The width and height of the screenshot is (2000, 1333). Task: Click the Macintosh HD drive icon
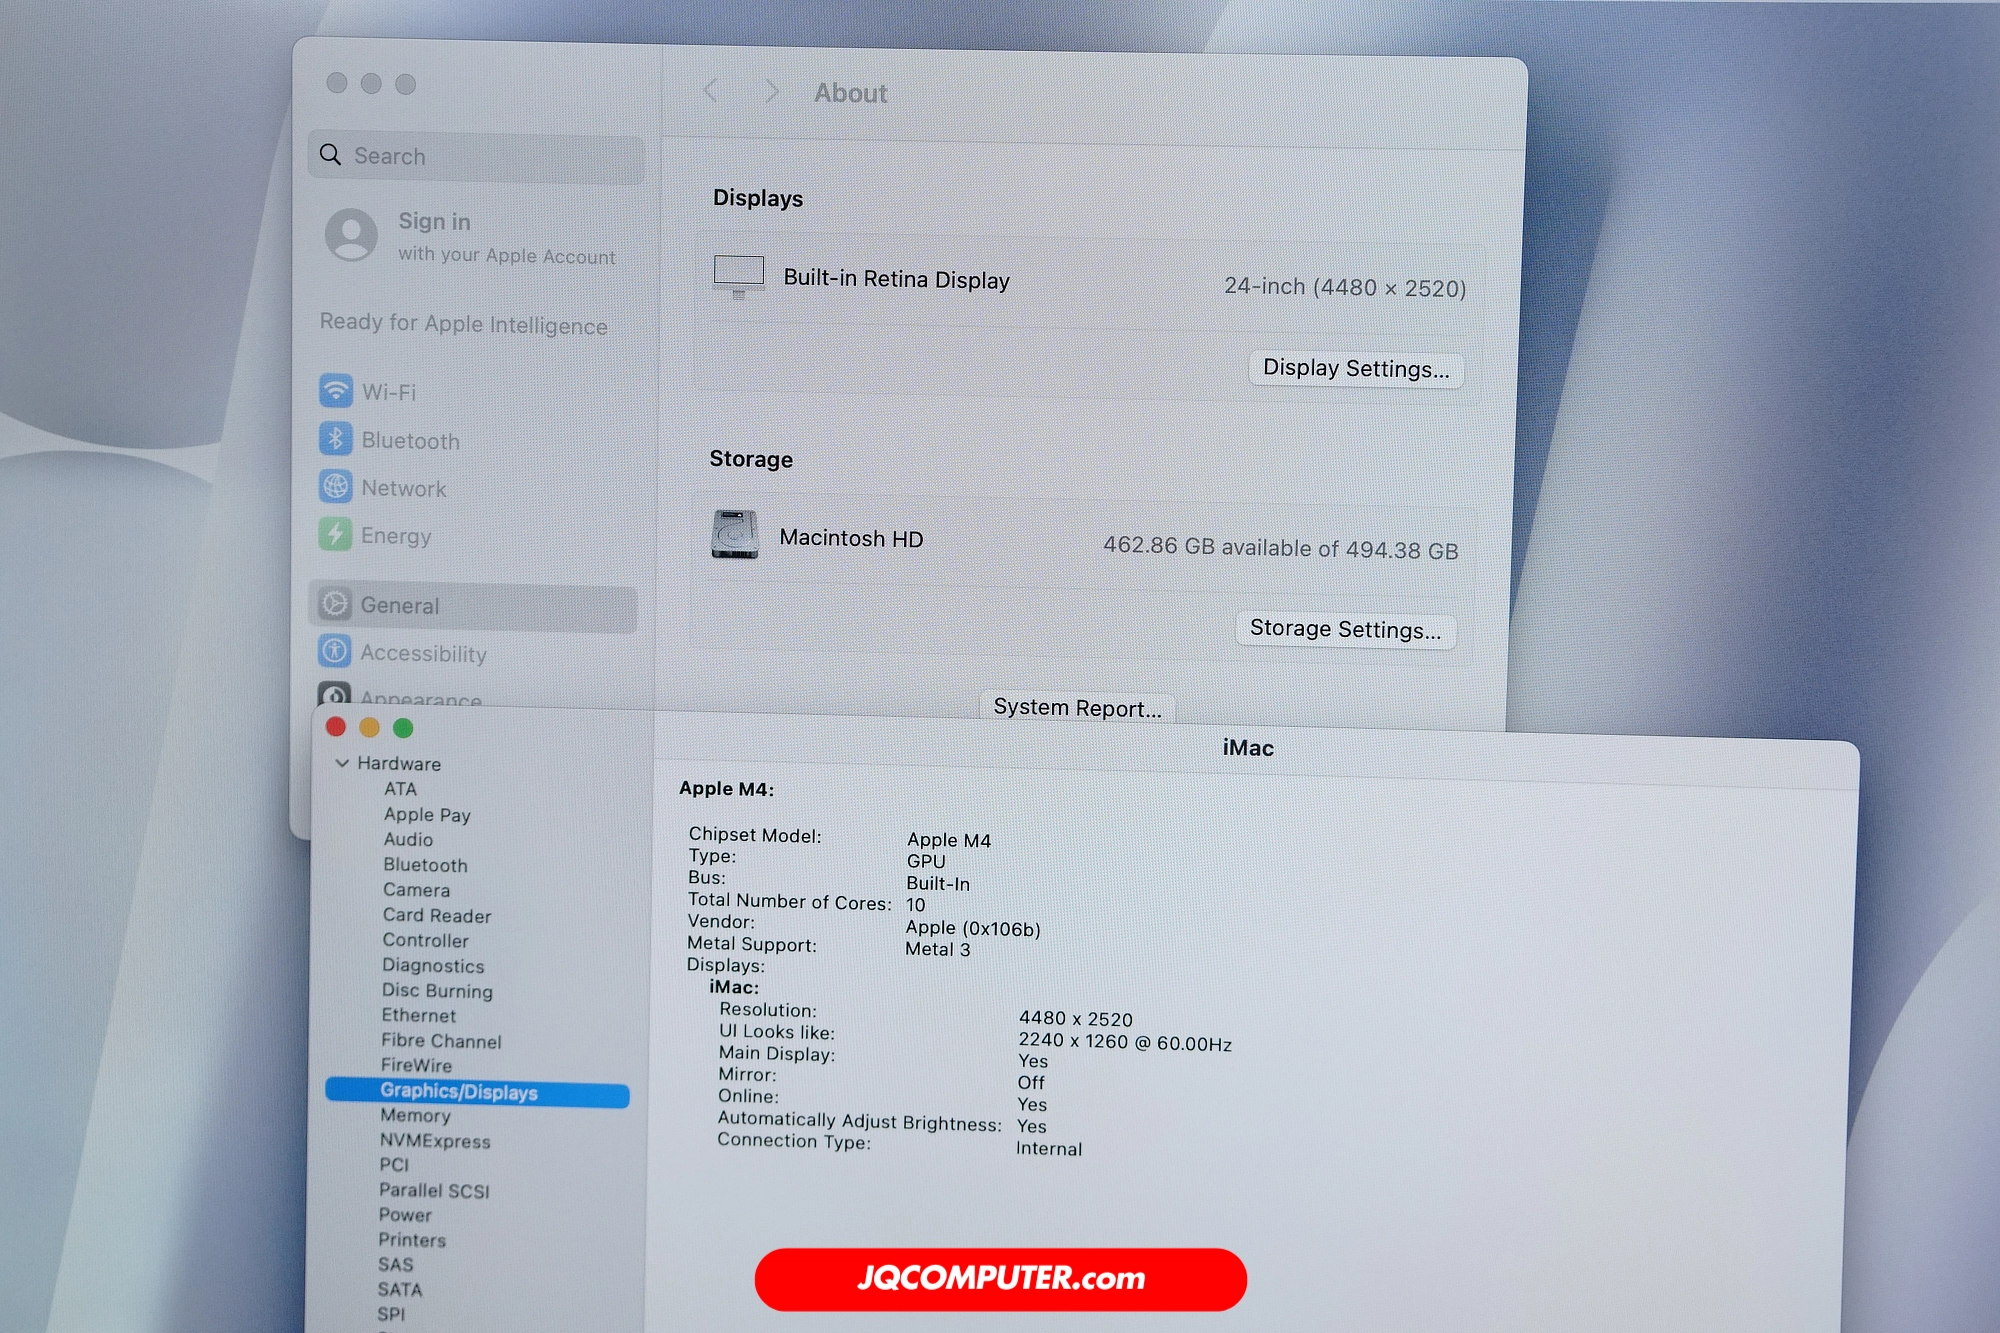(735, 535)
